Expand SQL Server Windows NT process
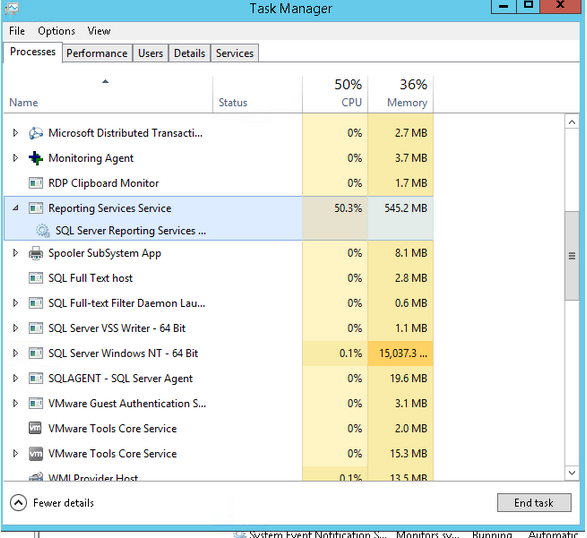Screen dimensions: 587x538 click(x=15, y=353)
